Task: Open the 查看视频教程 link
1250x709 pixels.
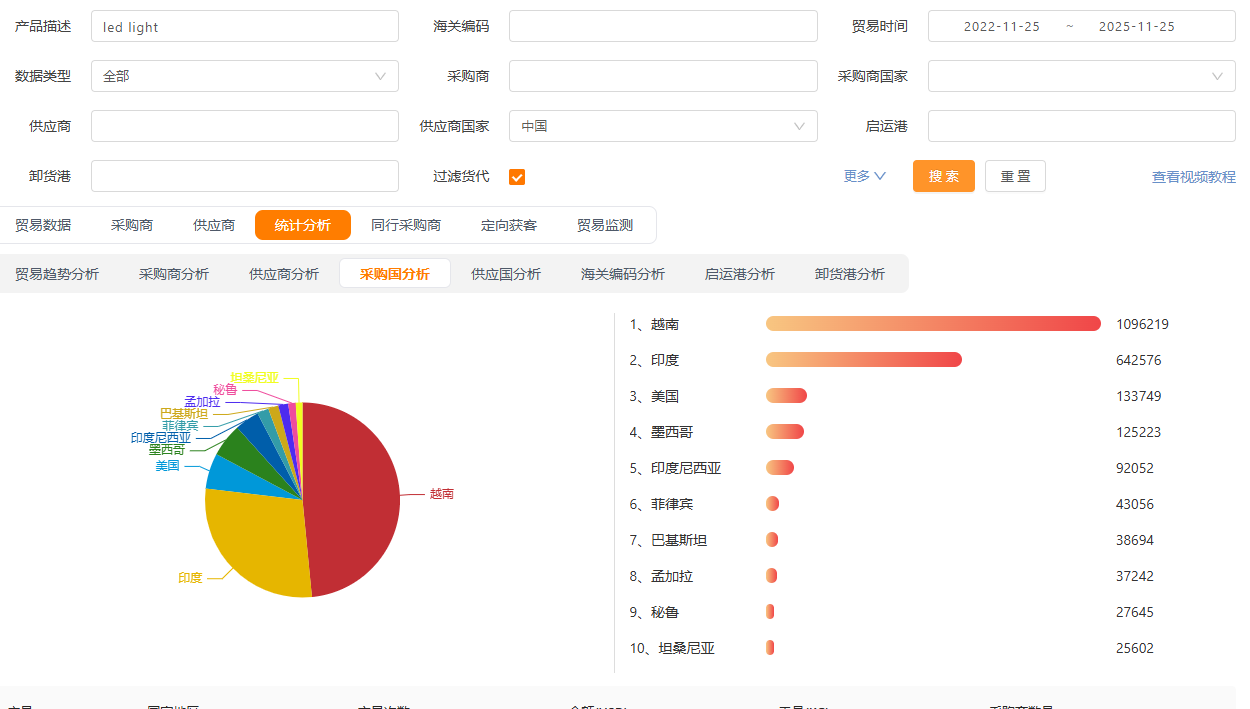Action: [x=1194, y=177]
